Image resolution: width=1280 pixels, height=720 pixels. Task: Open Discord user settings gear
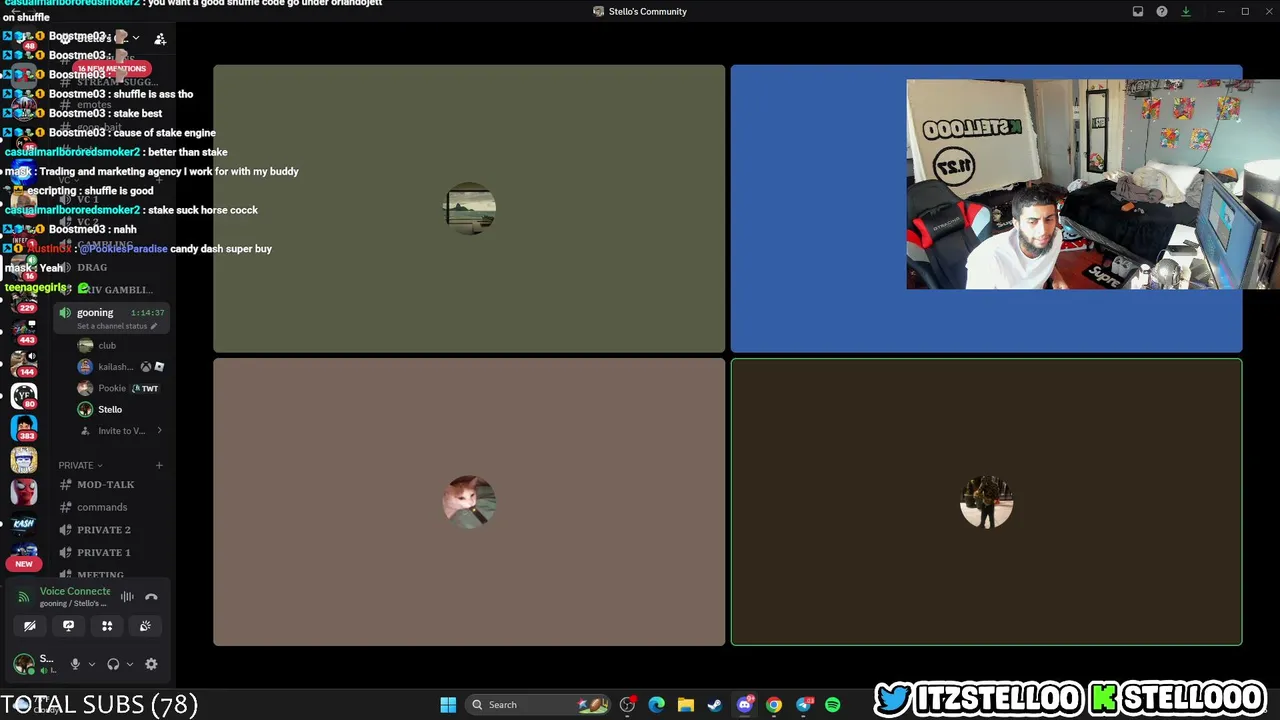coord(151,664)
